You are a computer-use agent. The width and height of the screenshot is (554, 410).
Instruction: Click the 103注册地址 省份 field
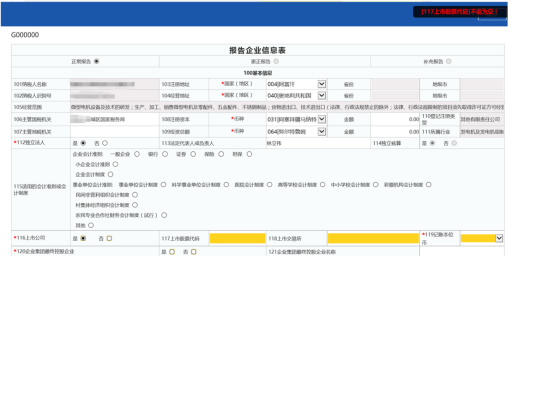395,84
